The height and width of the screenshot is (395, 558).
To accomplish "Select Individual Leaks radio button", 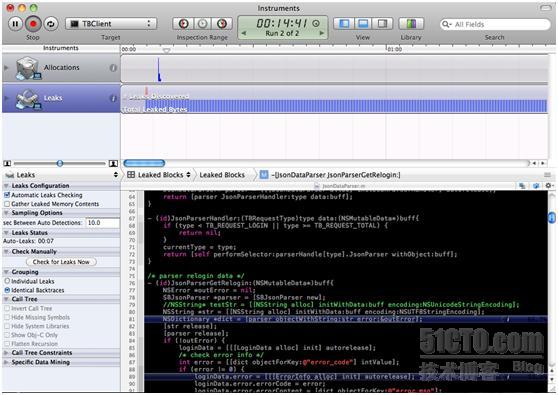I will tap(7, 281).
